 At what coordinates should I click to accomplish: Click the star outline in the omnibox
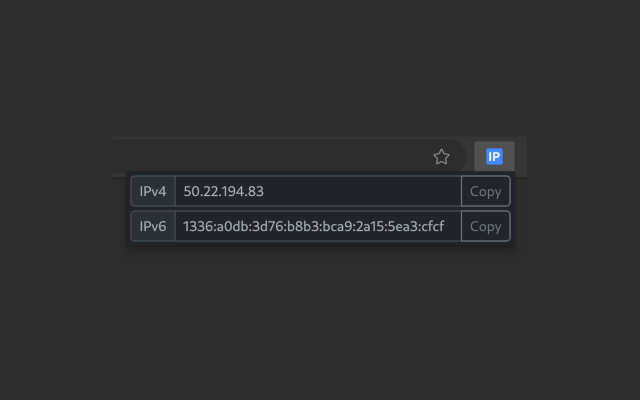[441, 157]
